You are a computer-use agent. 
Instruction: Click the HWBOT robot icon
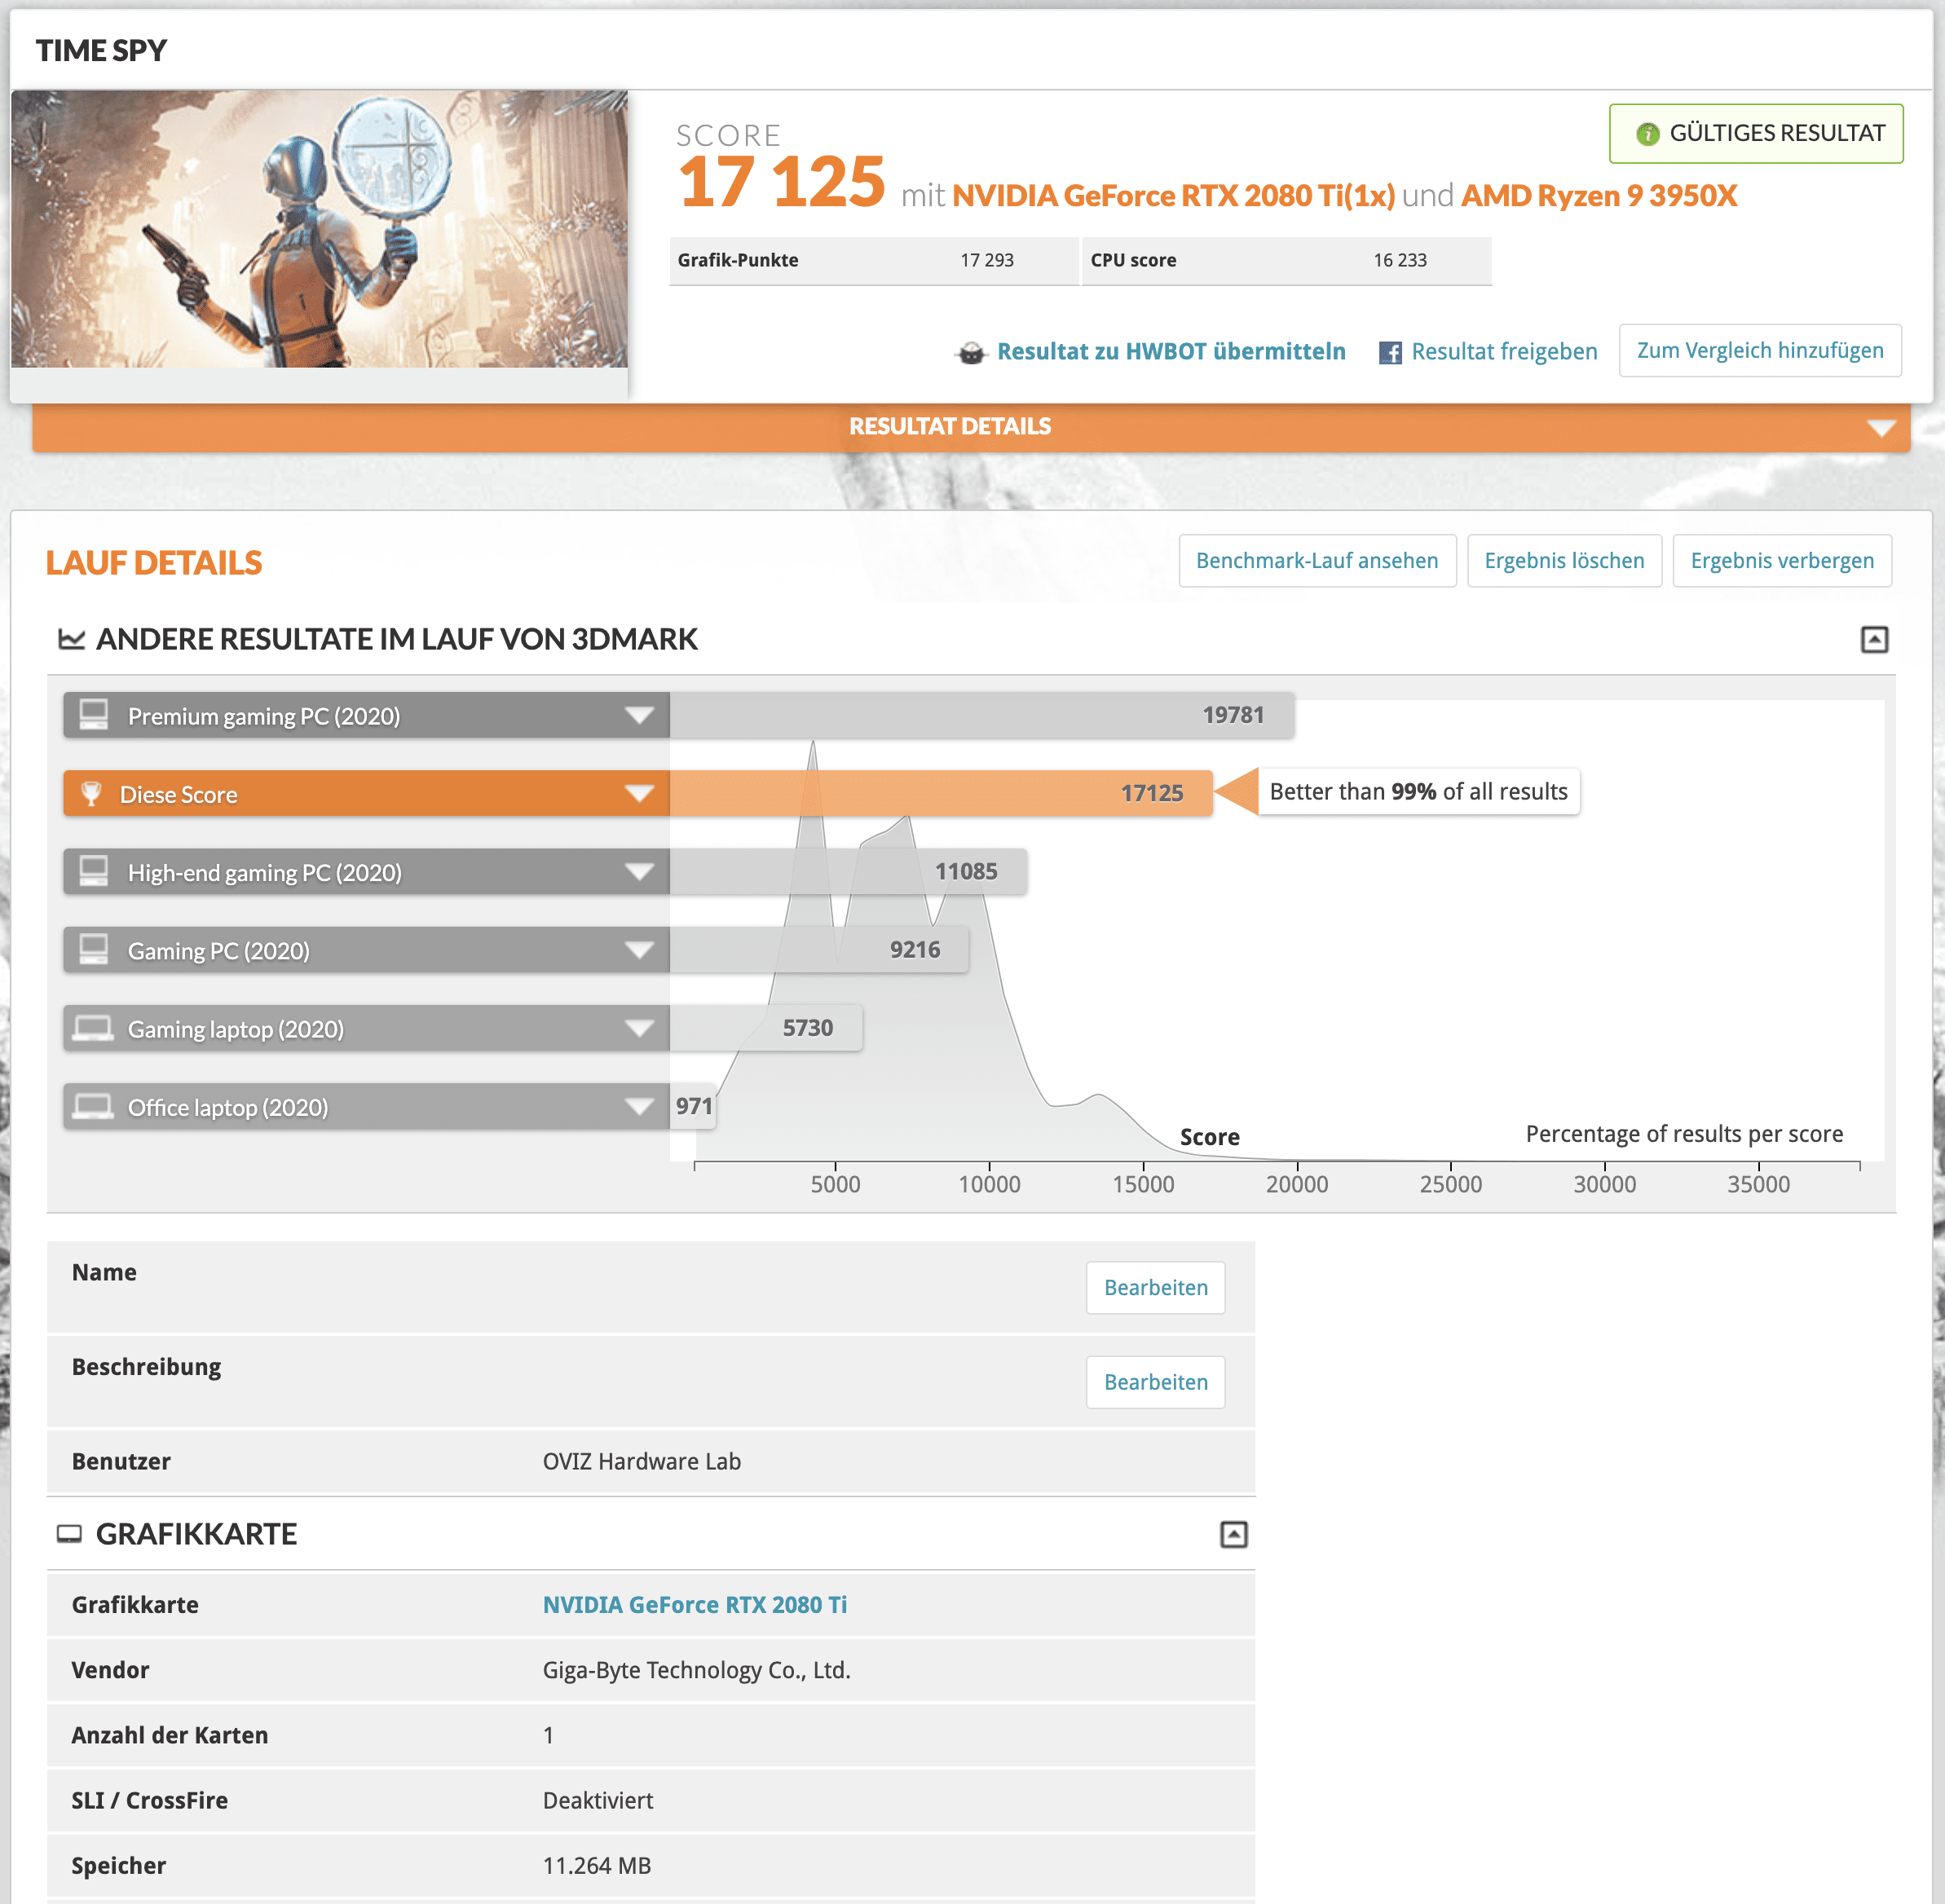click(971, 352)
